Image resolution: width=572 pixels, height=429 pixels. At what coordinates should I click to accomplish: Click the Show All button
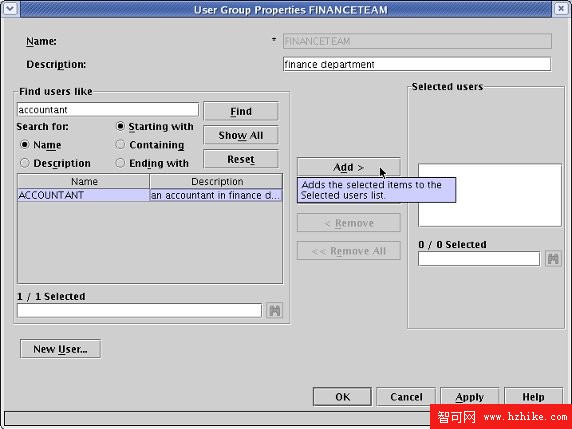click(x=241, y=135)
